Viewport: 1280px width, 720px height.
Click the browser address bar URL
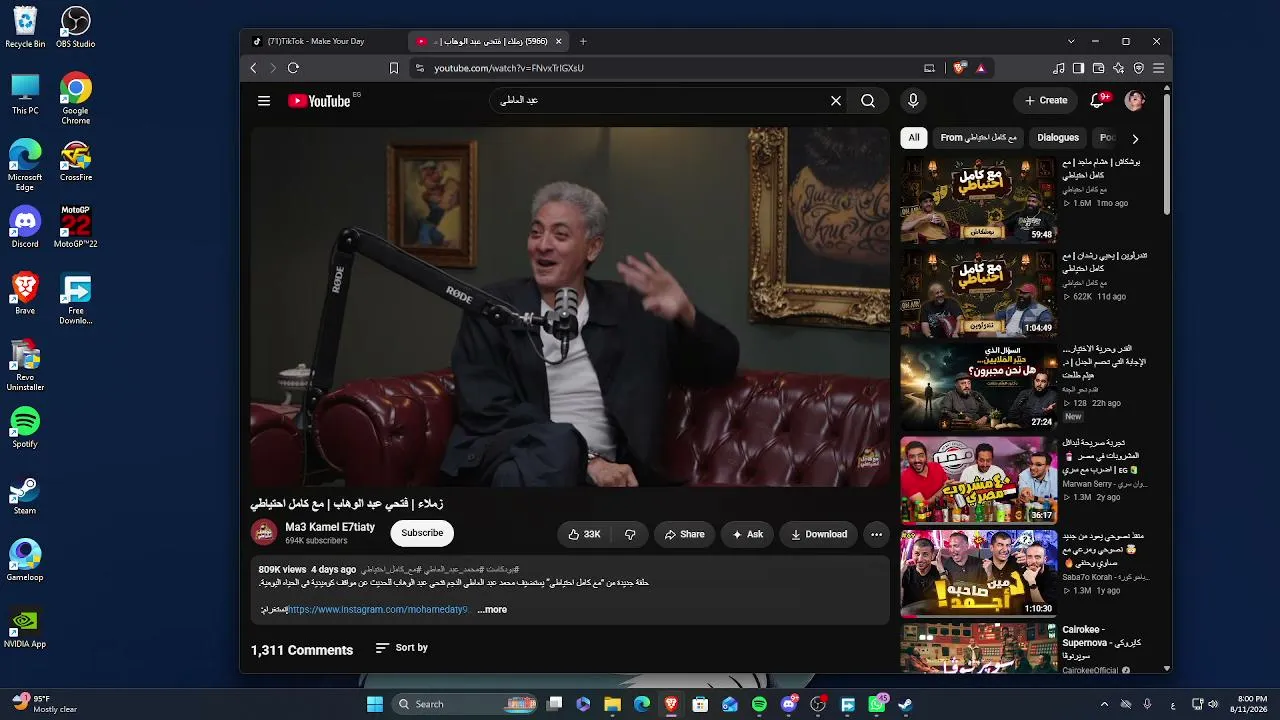tap(509, 68)
